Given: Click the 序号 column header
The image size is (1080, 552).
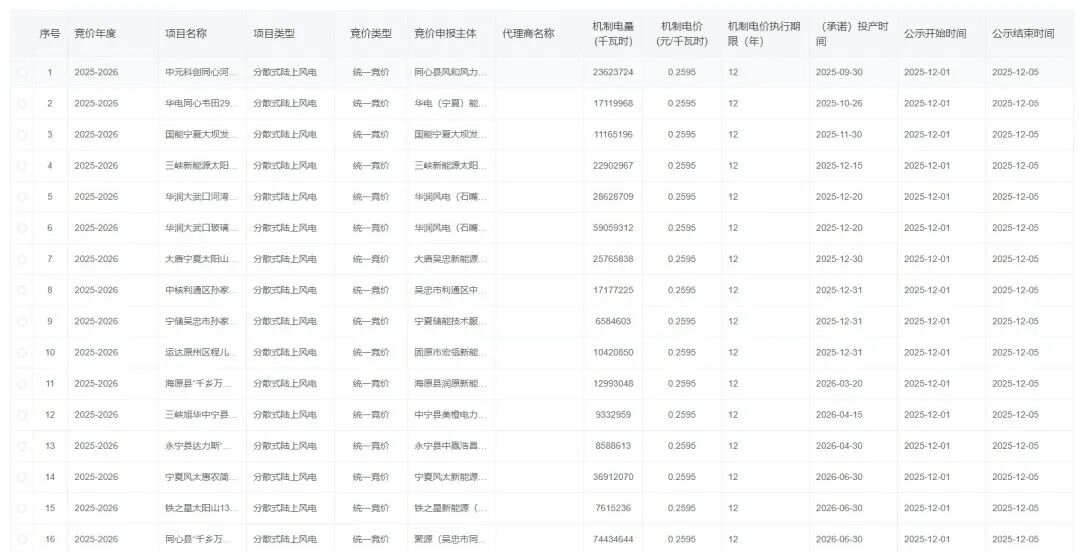Looking at the screenshot, I should click(50, 34).
